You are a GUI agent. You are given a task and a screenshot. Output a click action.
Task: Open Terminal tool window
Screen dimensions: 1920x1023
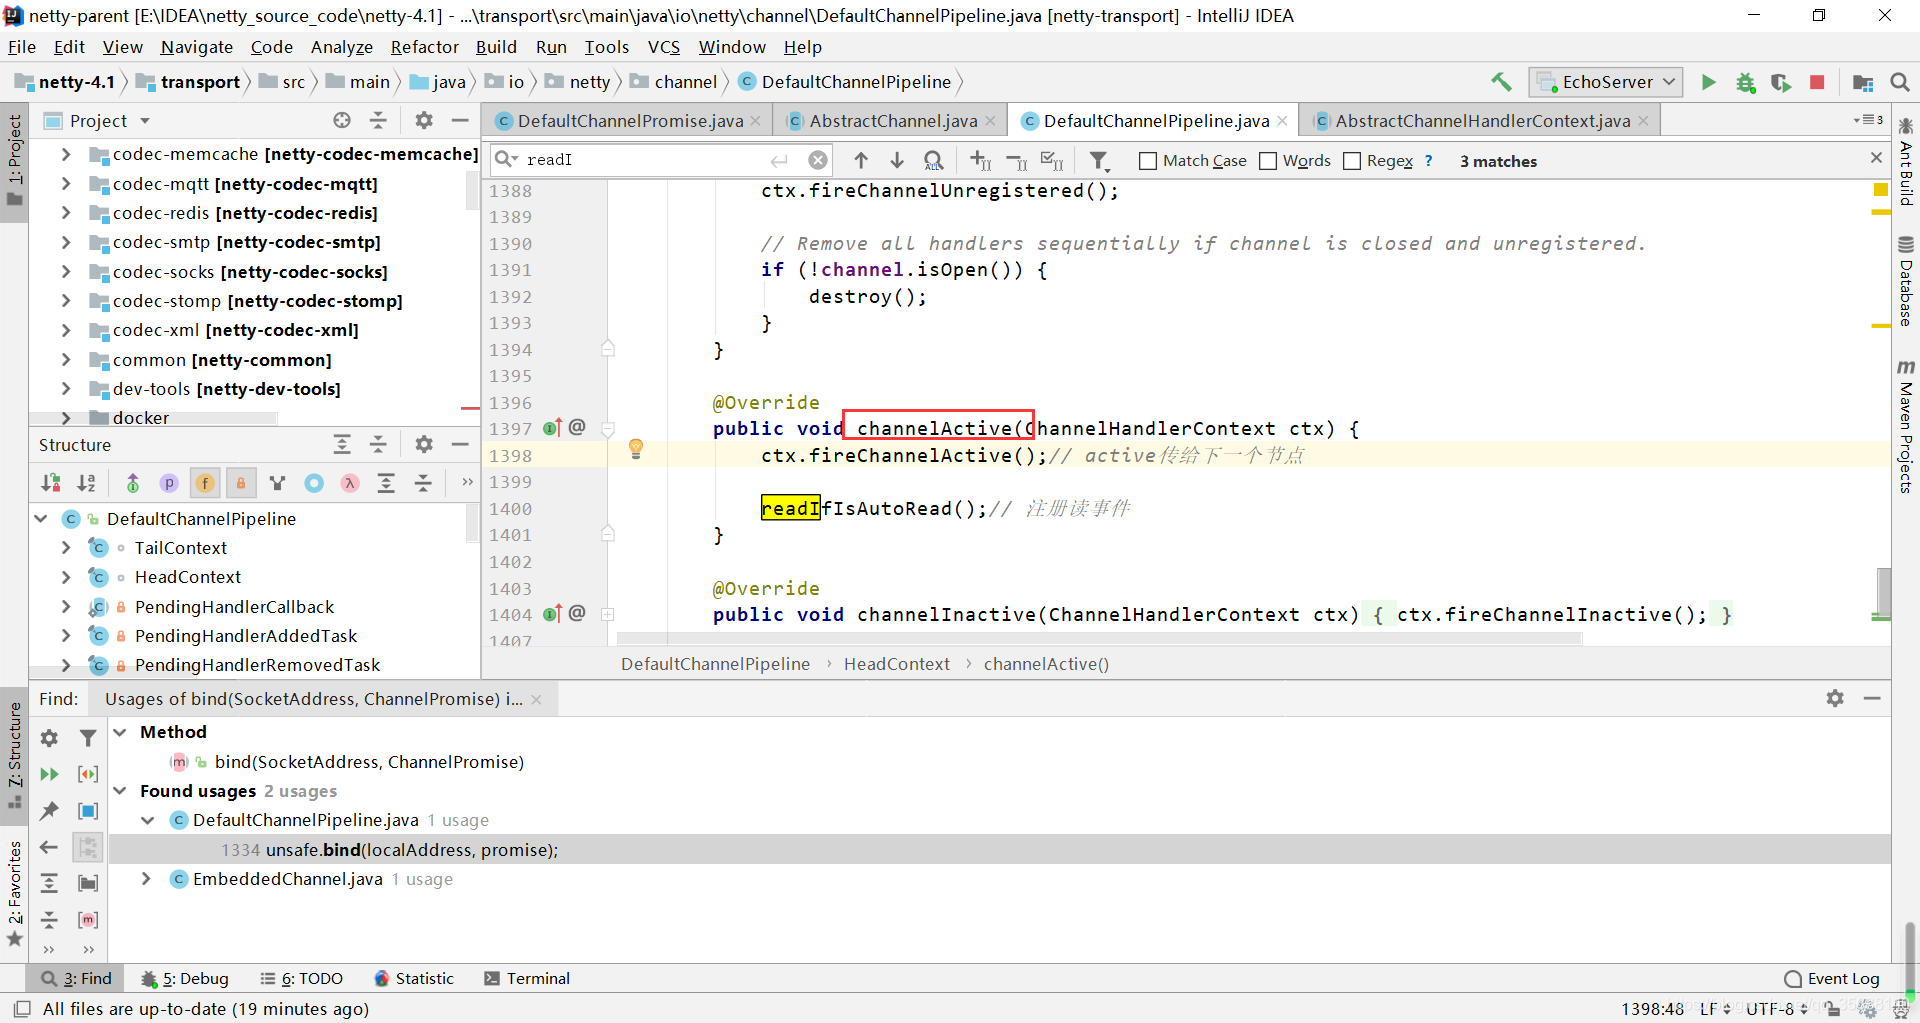click(527, 978)
